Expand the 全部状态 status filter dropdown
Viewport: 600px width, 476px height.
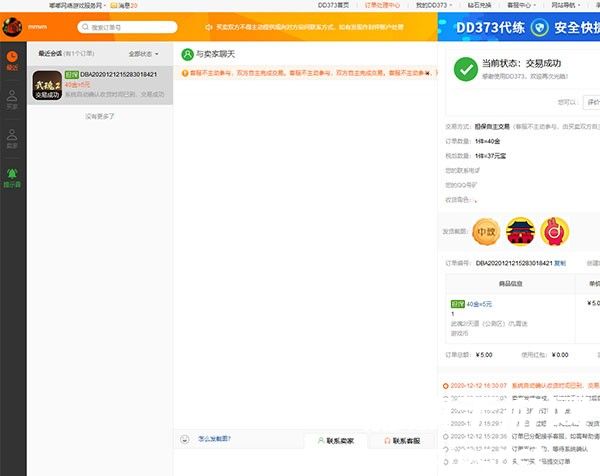[143, 53]
